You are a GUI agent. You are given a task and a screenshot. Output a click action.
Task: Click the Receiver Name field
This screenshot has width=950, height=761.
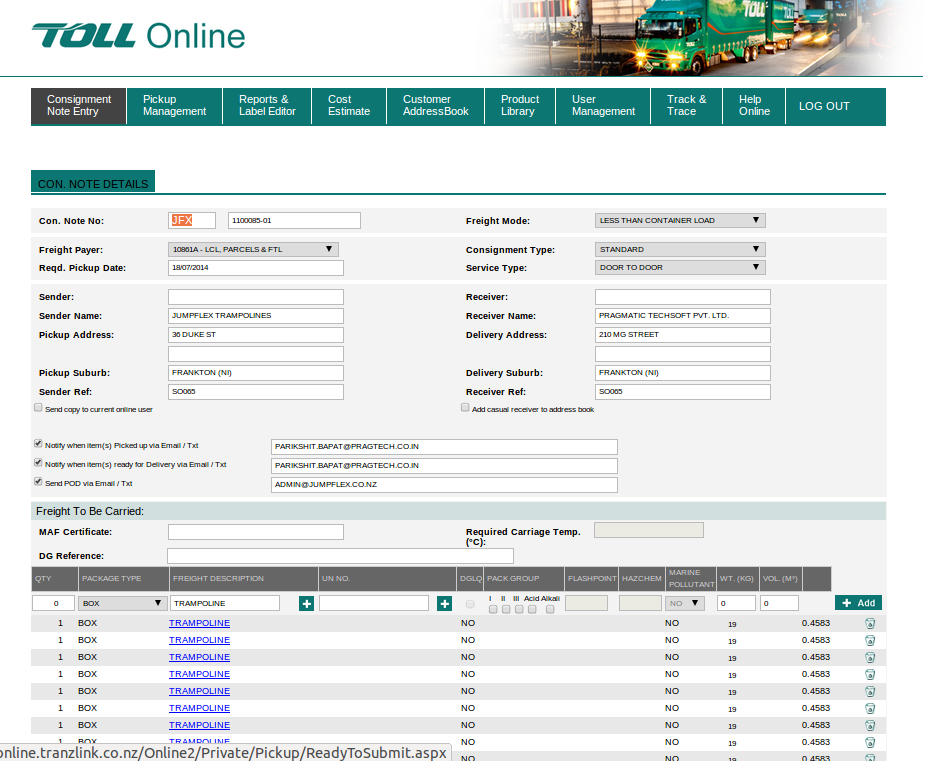[683, 316]
